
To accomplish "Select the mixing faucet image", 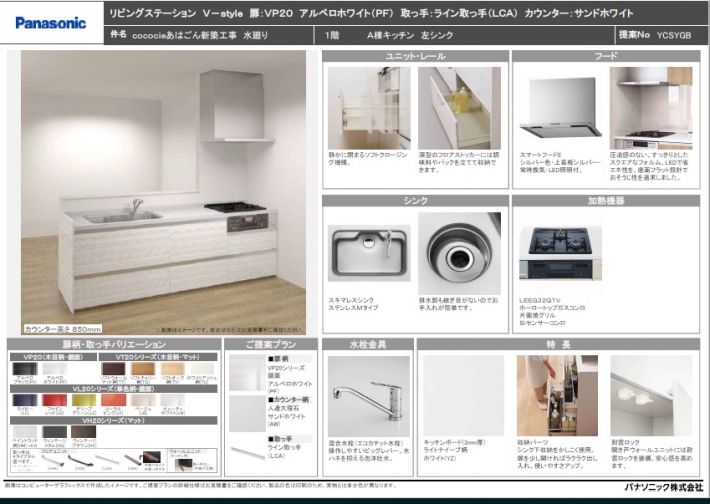I will pos(368,396).
